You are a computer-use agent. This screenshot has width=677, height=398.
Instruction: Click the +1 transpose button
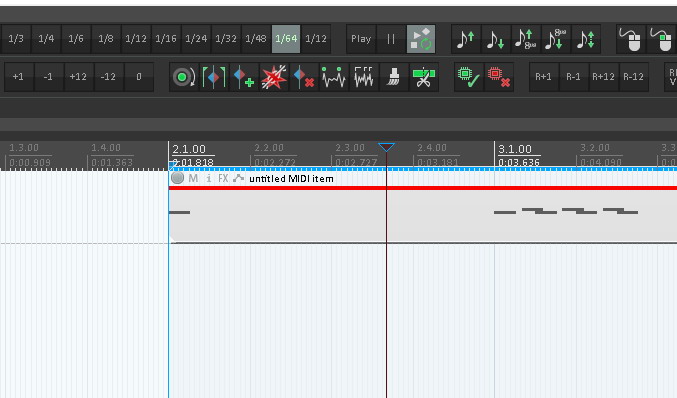19,77
